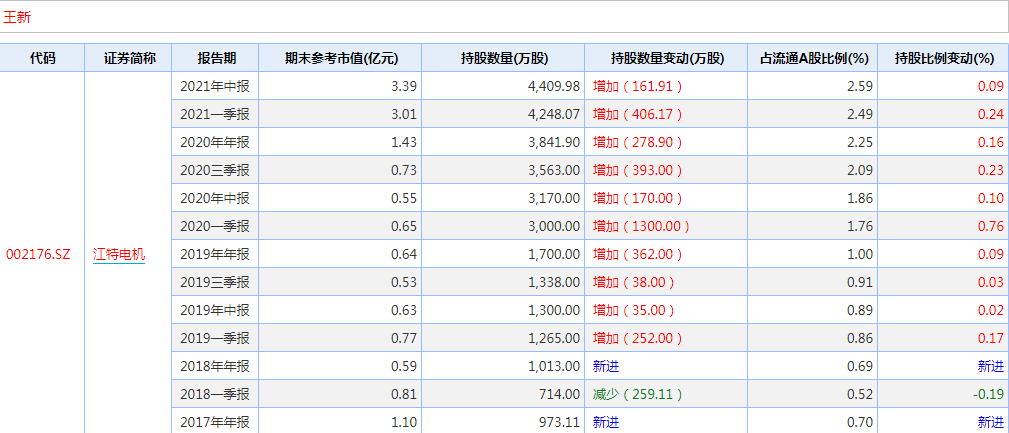Image resolution: width=1009 pixels, height=433 pixels.
Task: Click the A-share ratio 2.49 cell
Action: [x=813, y=115]
